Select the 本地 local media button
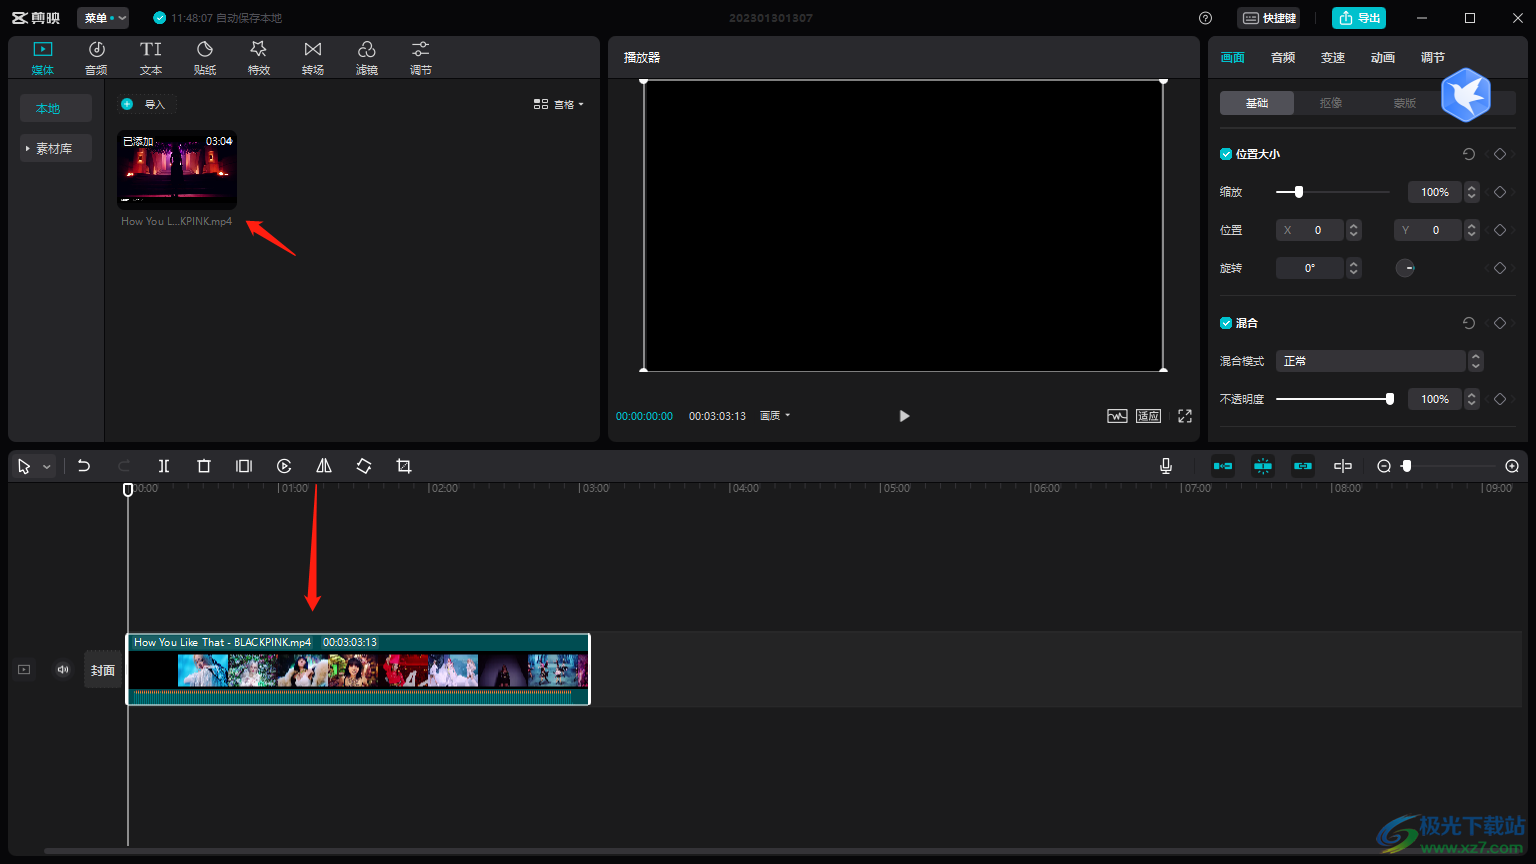 pyautogui.click(x=56, y=108)
